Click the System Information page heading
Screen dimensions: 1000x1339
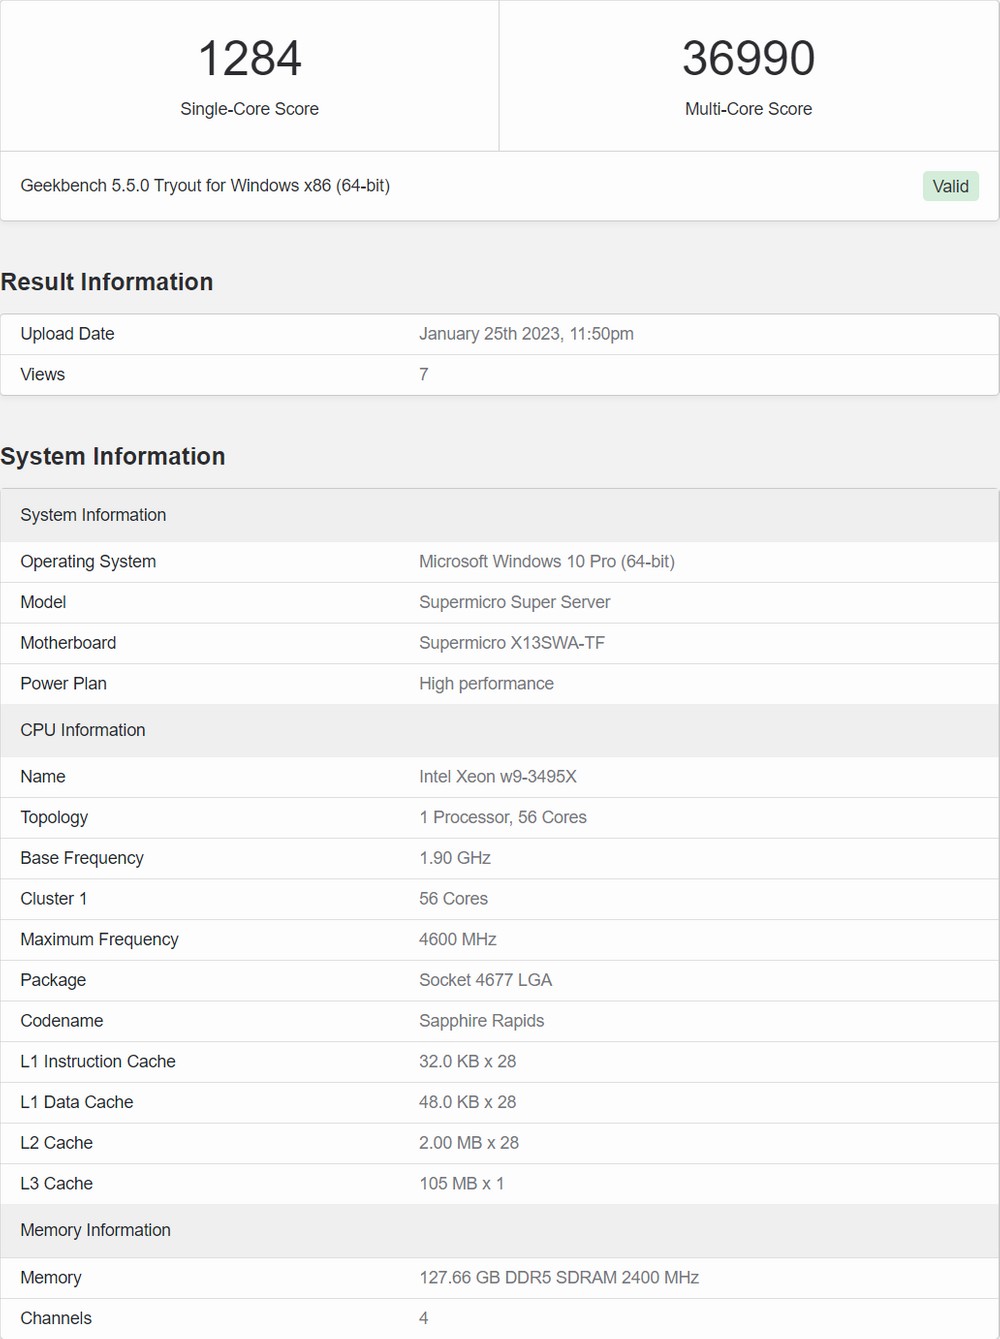(113, 456)
